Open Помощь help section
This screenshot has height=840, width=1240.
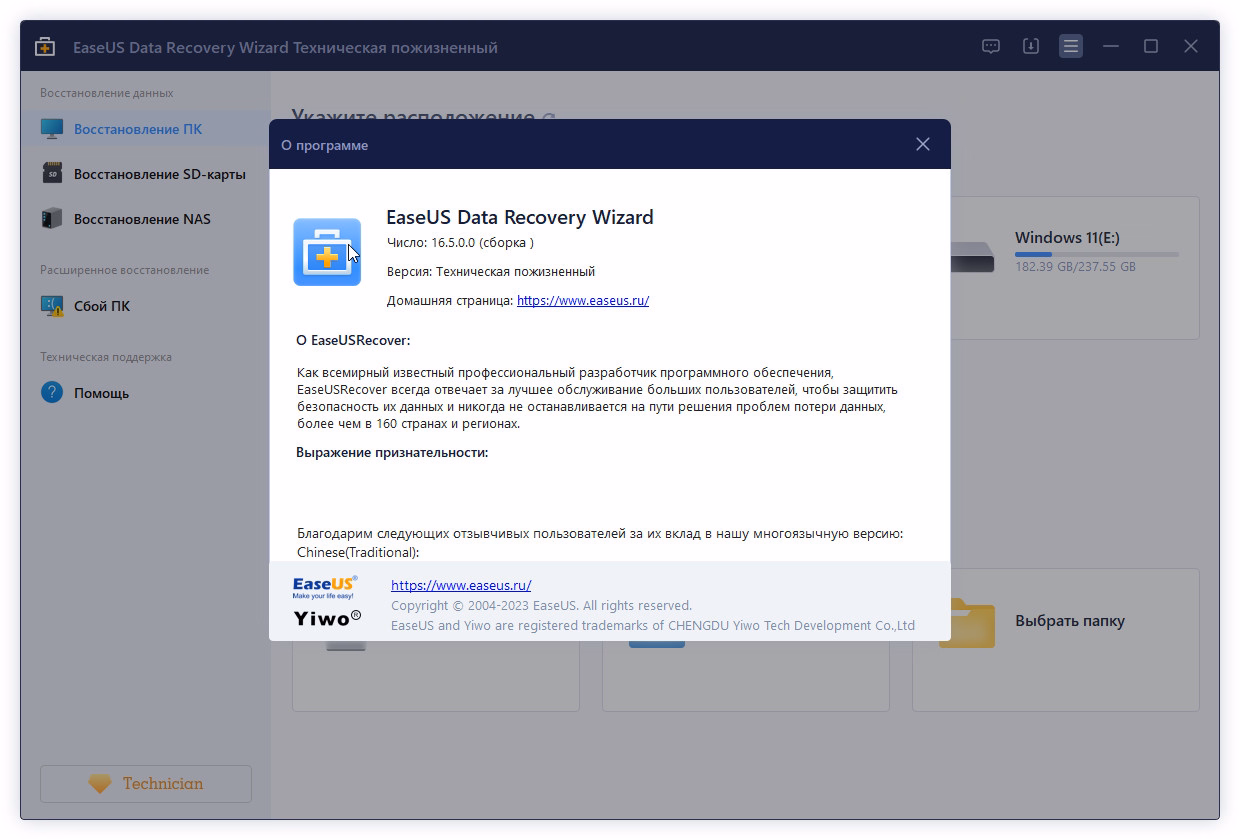click(101, 393)
